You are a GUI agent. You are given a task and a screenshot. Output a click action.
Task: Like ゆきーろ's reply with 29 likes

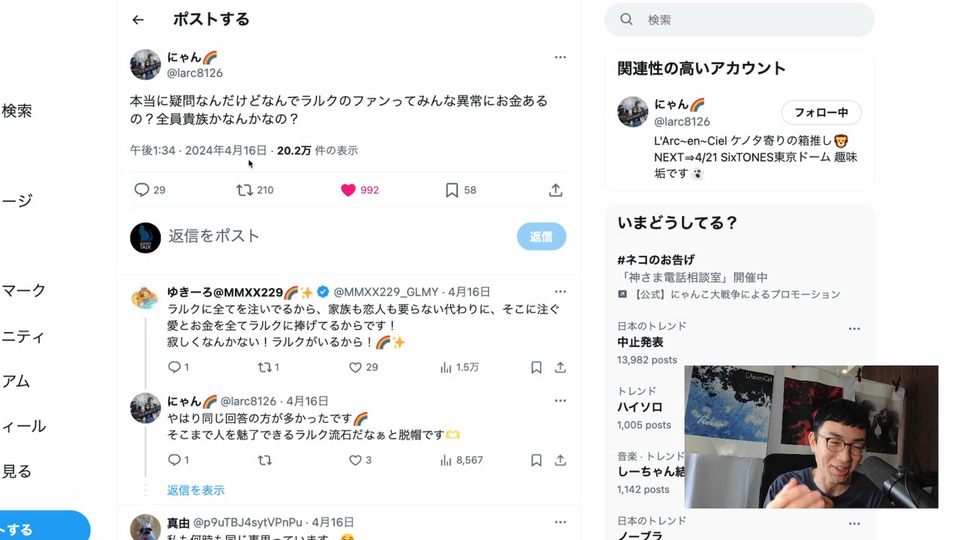tap(355, 367)
